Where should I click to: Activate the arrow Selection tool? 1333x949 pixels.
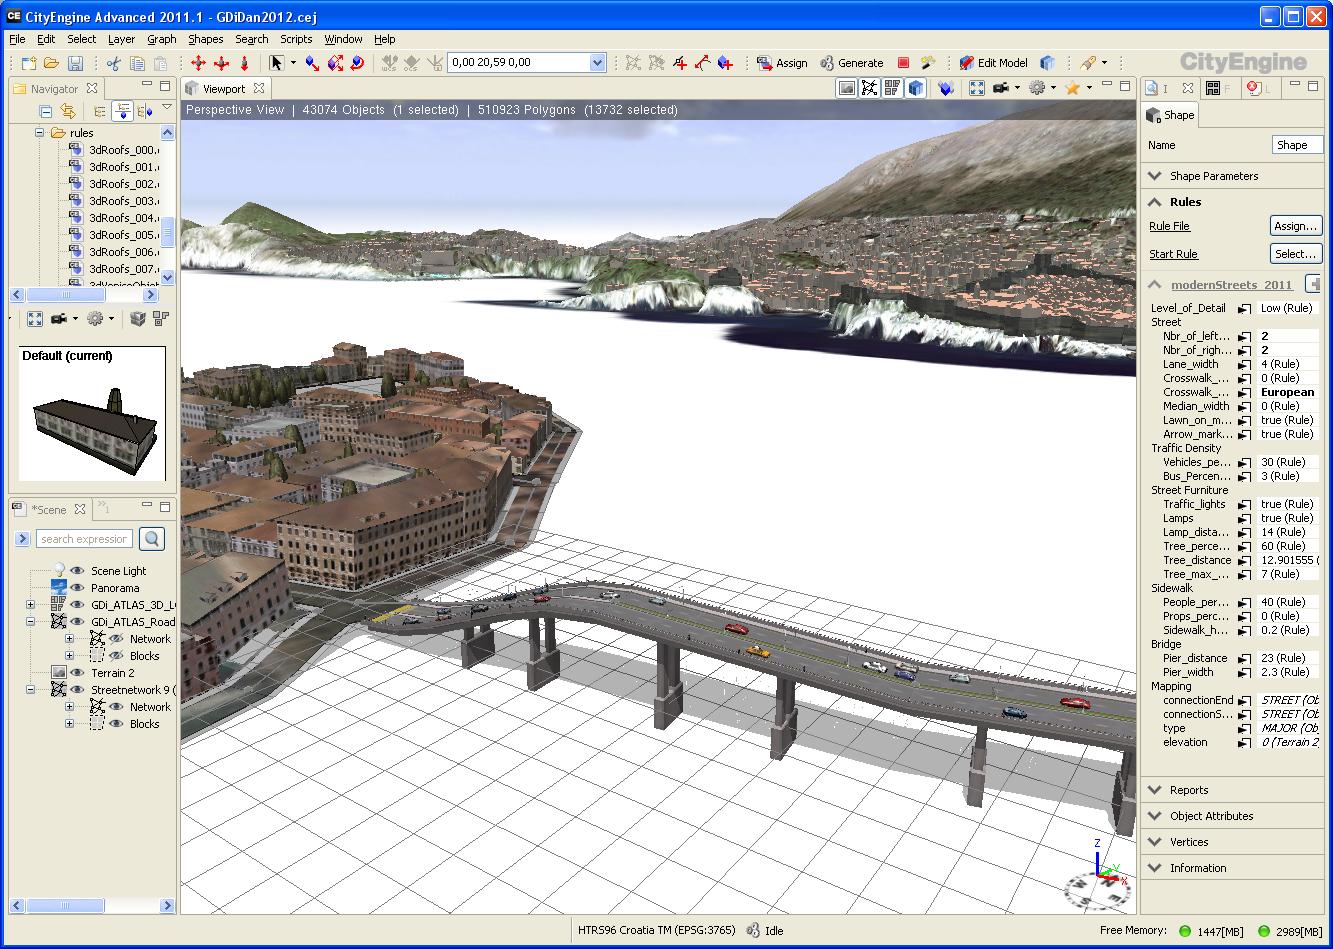click(x=277, y=63)
